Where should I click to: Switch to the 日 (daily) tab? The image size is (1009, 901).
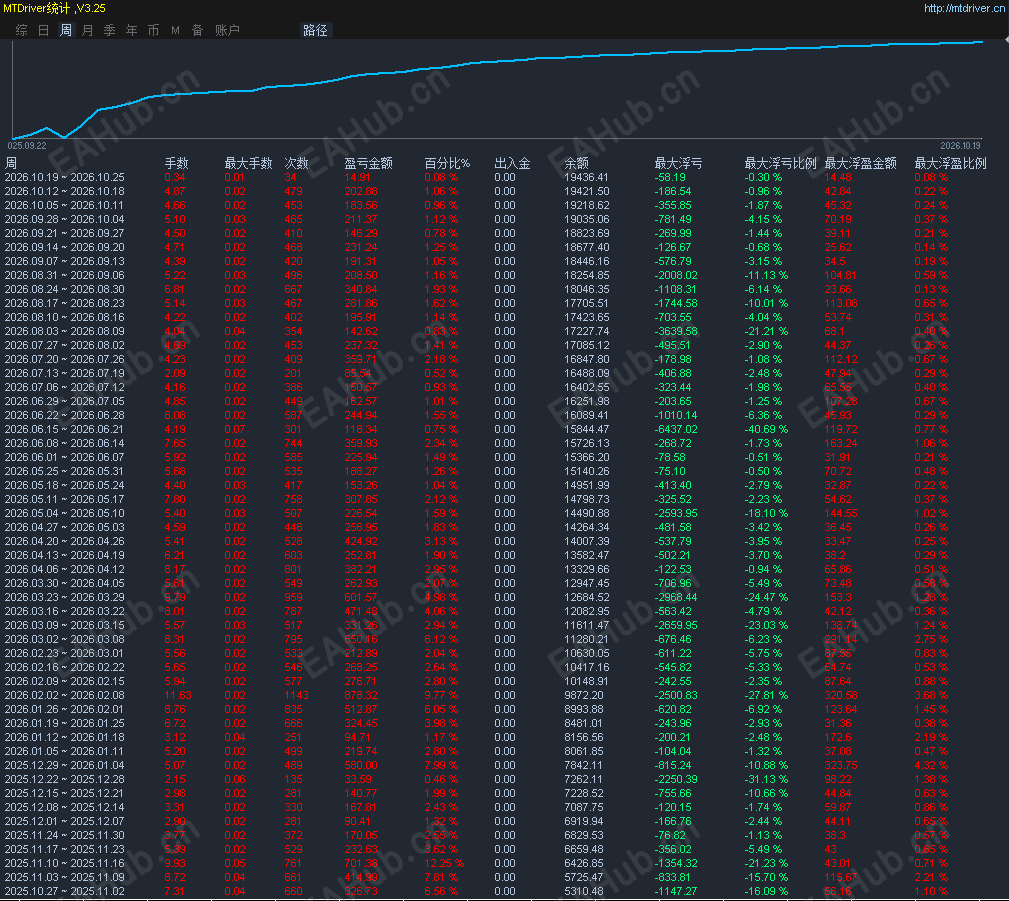(43, 30)
